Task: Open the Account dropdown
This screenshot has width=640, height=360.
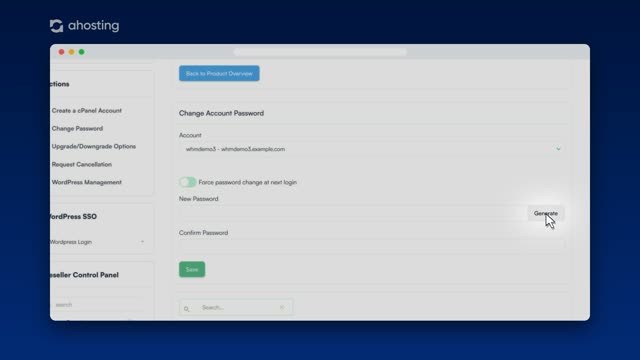Action: click(x=372, y=149)
